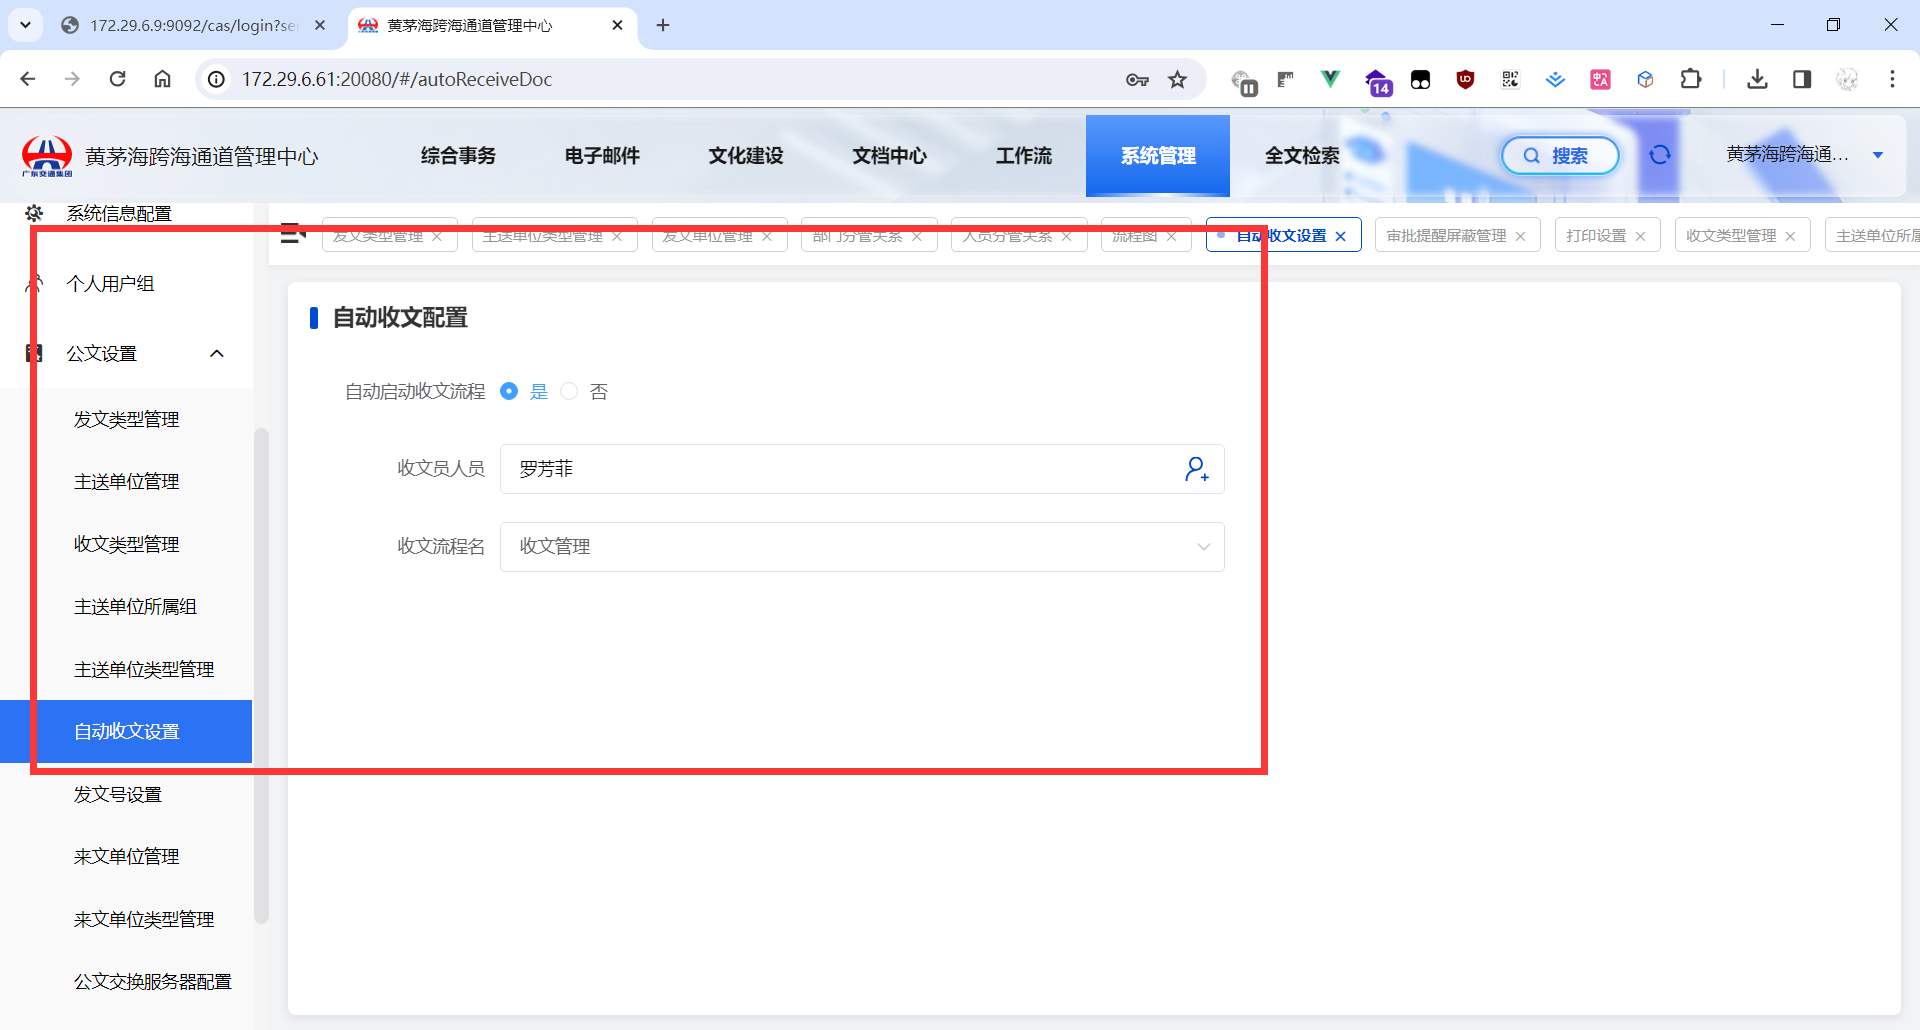Screen dimensions: 1920x1030
Task: Close the 自动收文设置 page tab
Action: tap(1341, 236)
